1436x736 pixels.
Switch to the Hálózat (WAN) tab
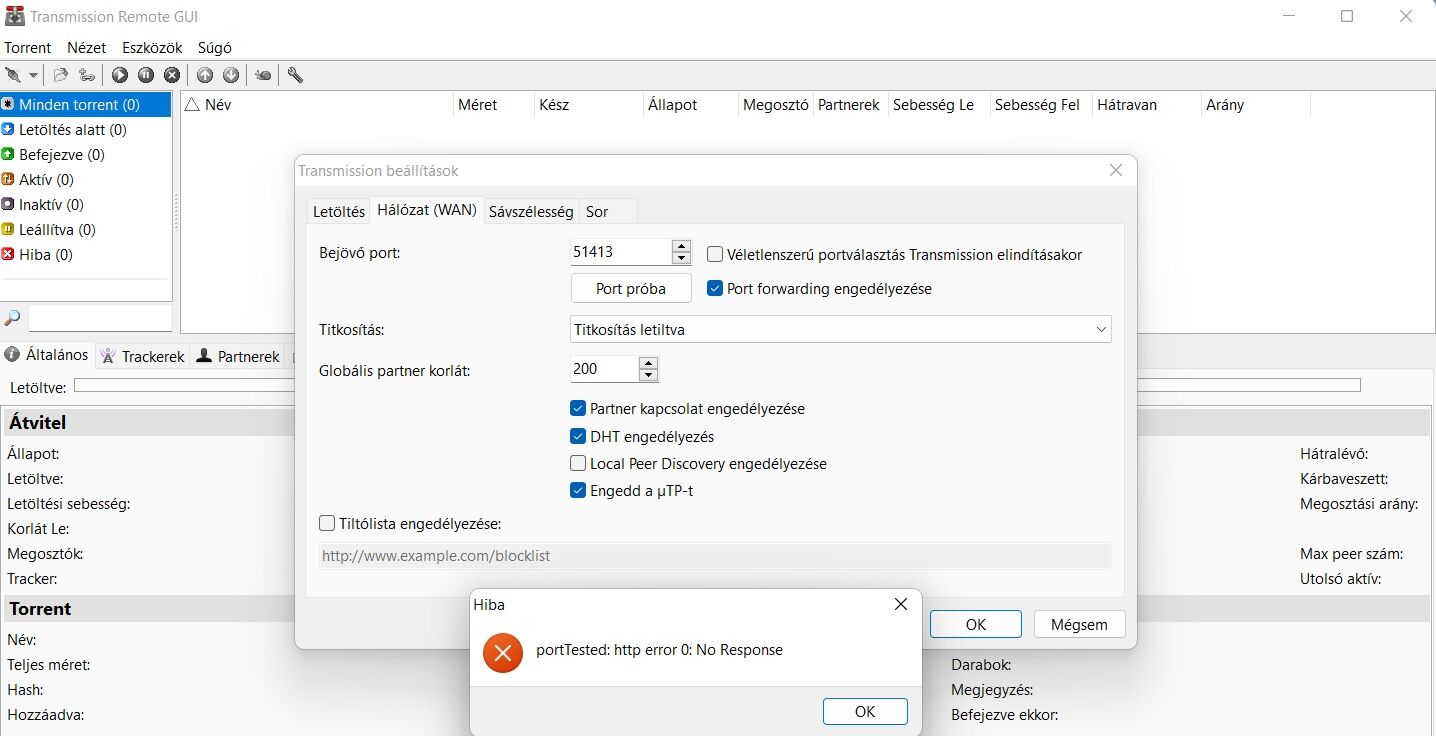[426, 211]
